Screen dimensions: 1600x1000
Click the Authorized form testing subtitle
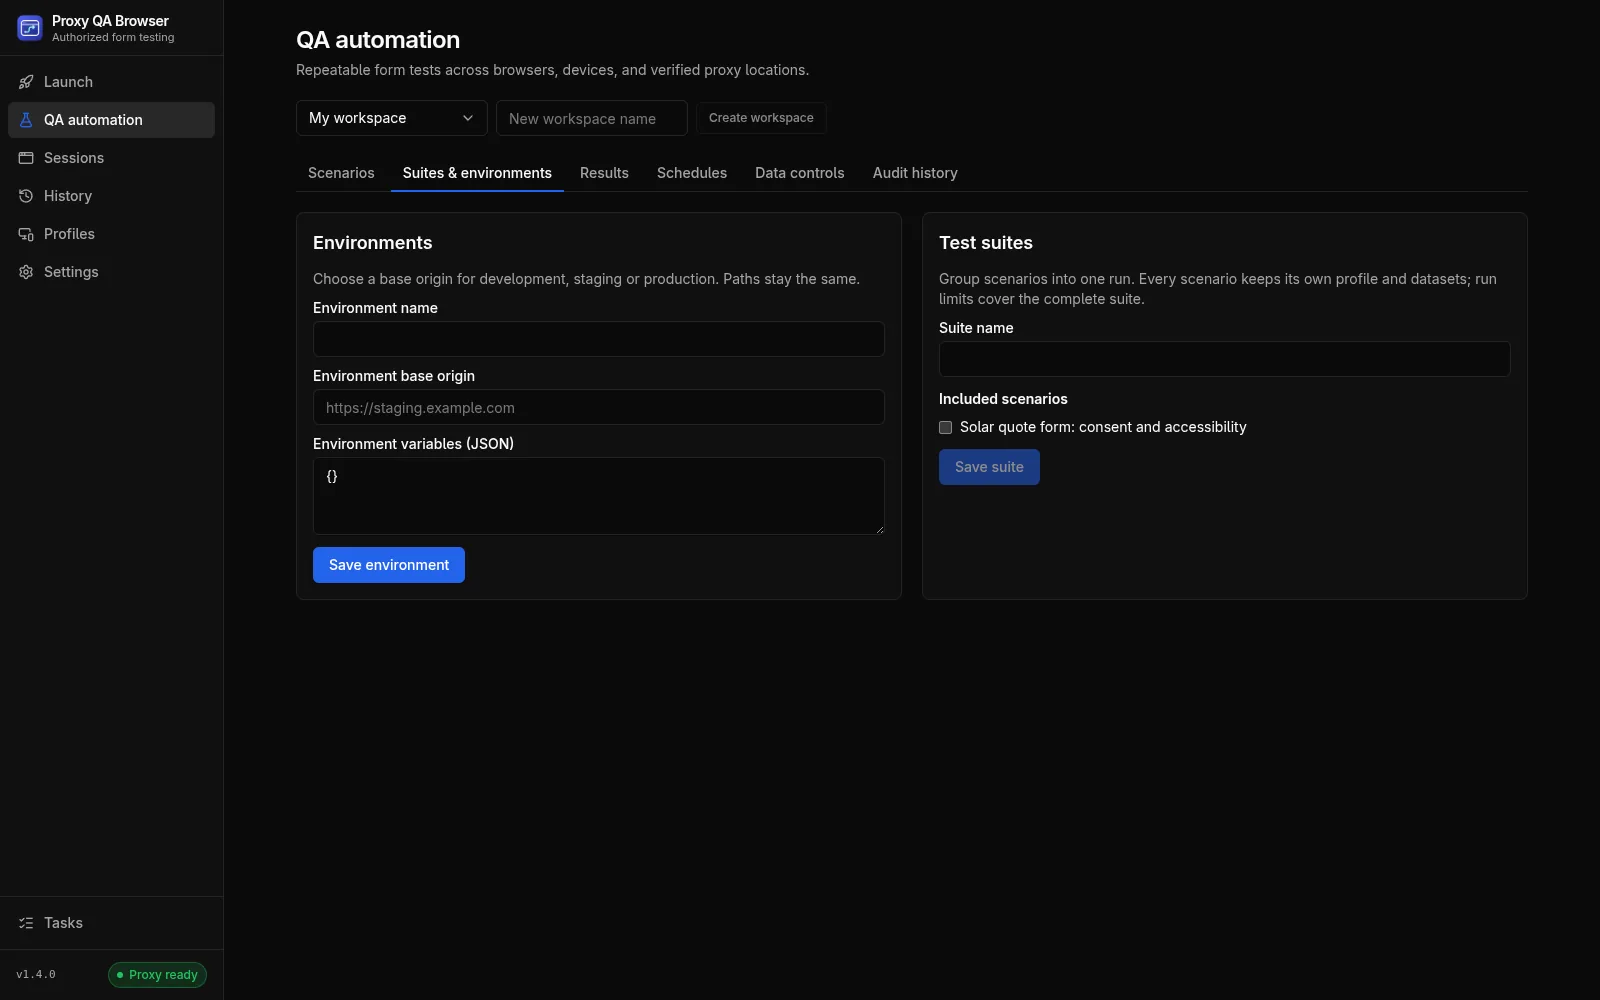113,38
